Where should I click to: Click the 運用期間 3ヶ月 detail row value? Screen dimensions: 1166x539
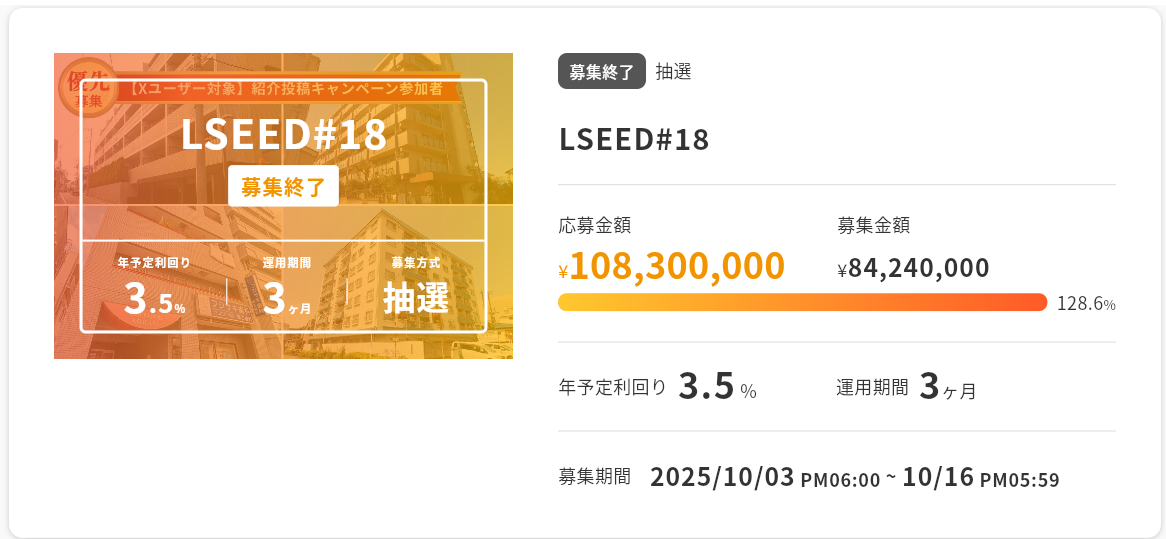(946, 387)
